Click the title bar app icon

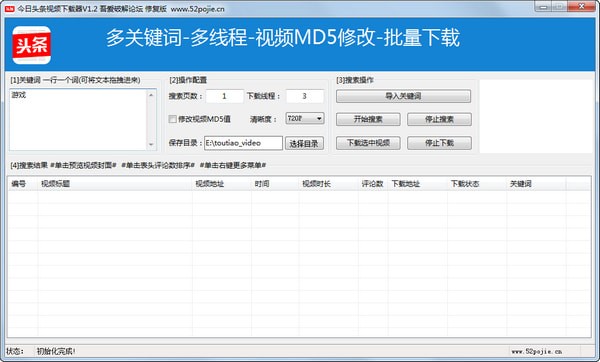pyautogui.click(x=10, y=8)
